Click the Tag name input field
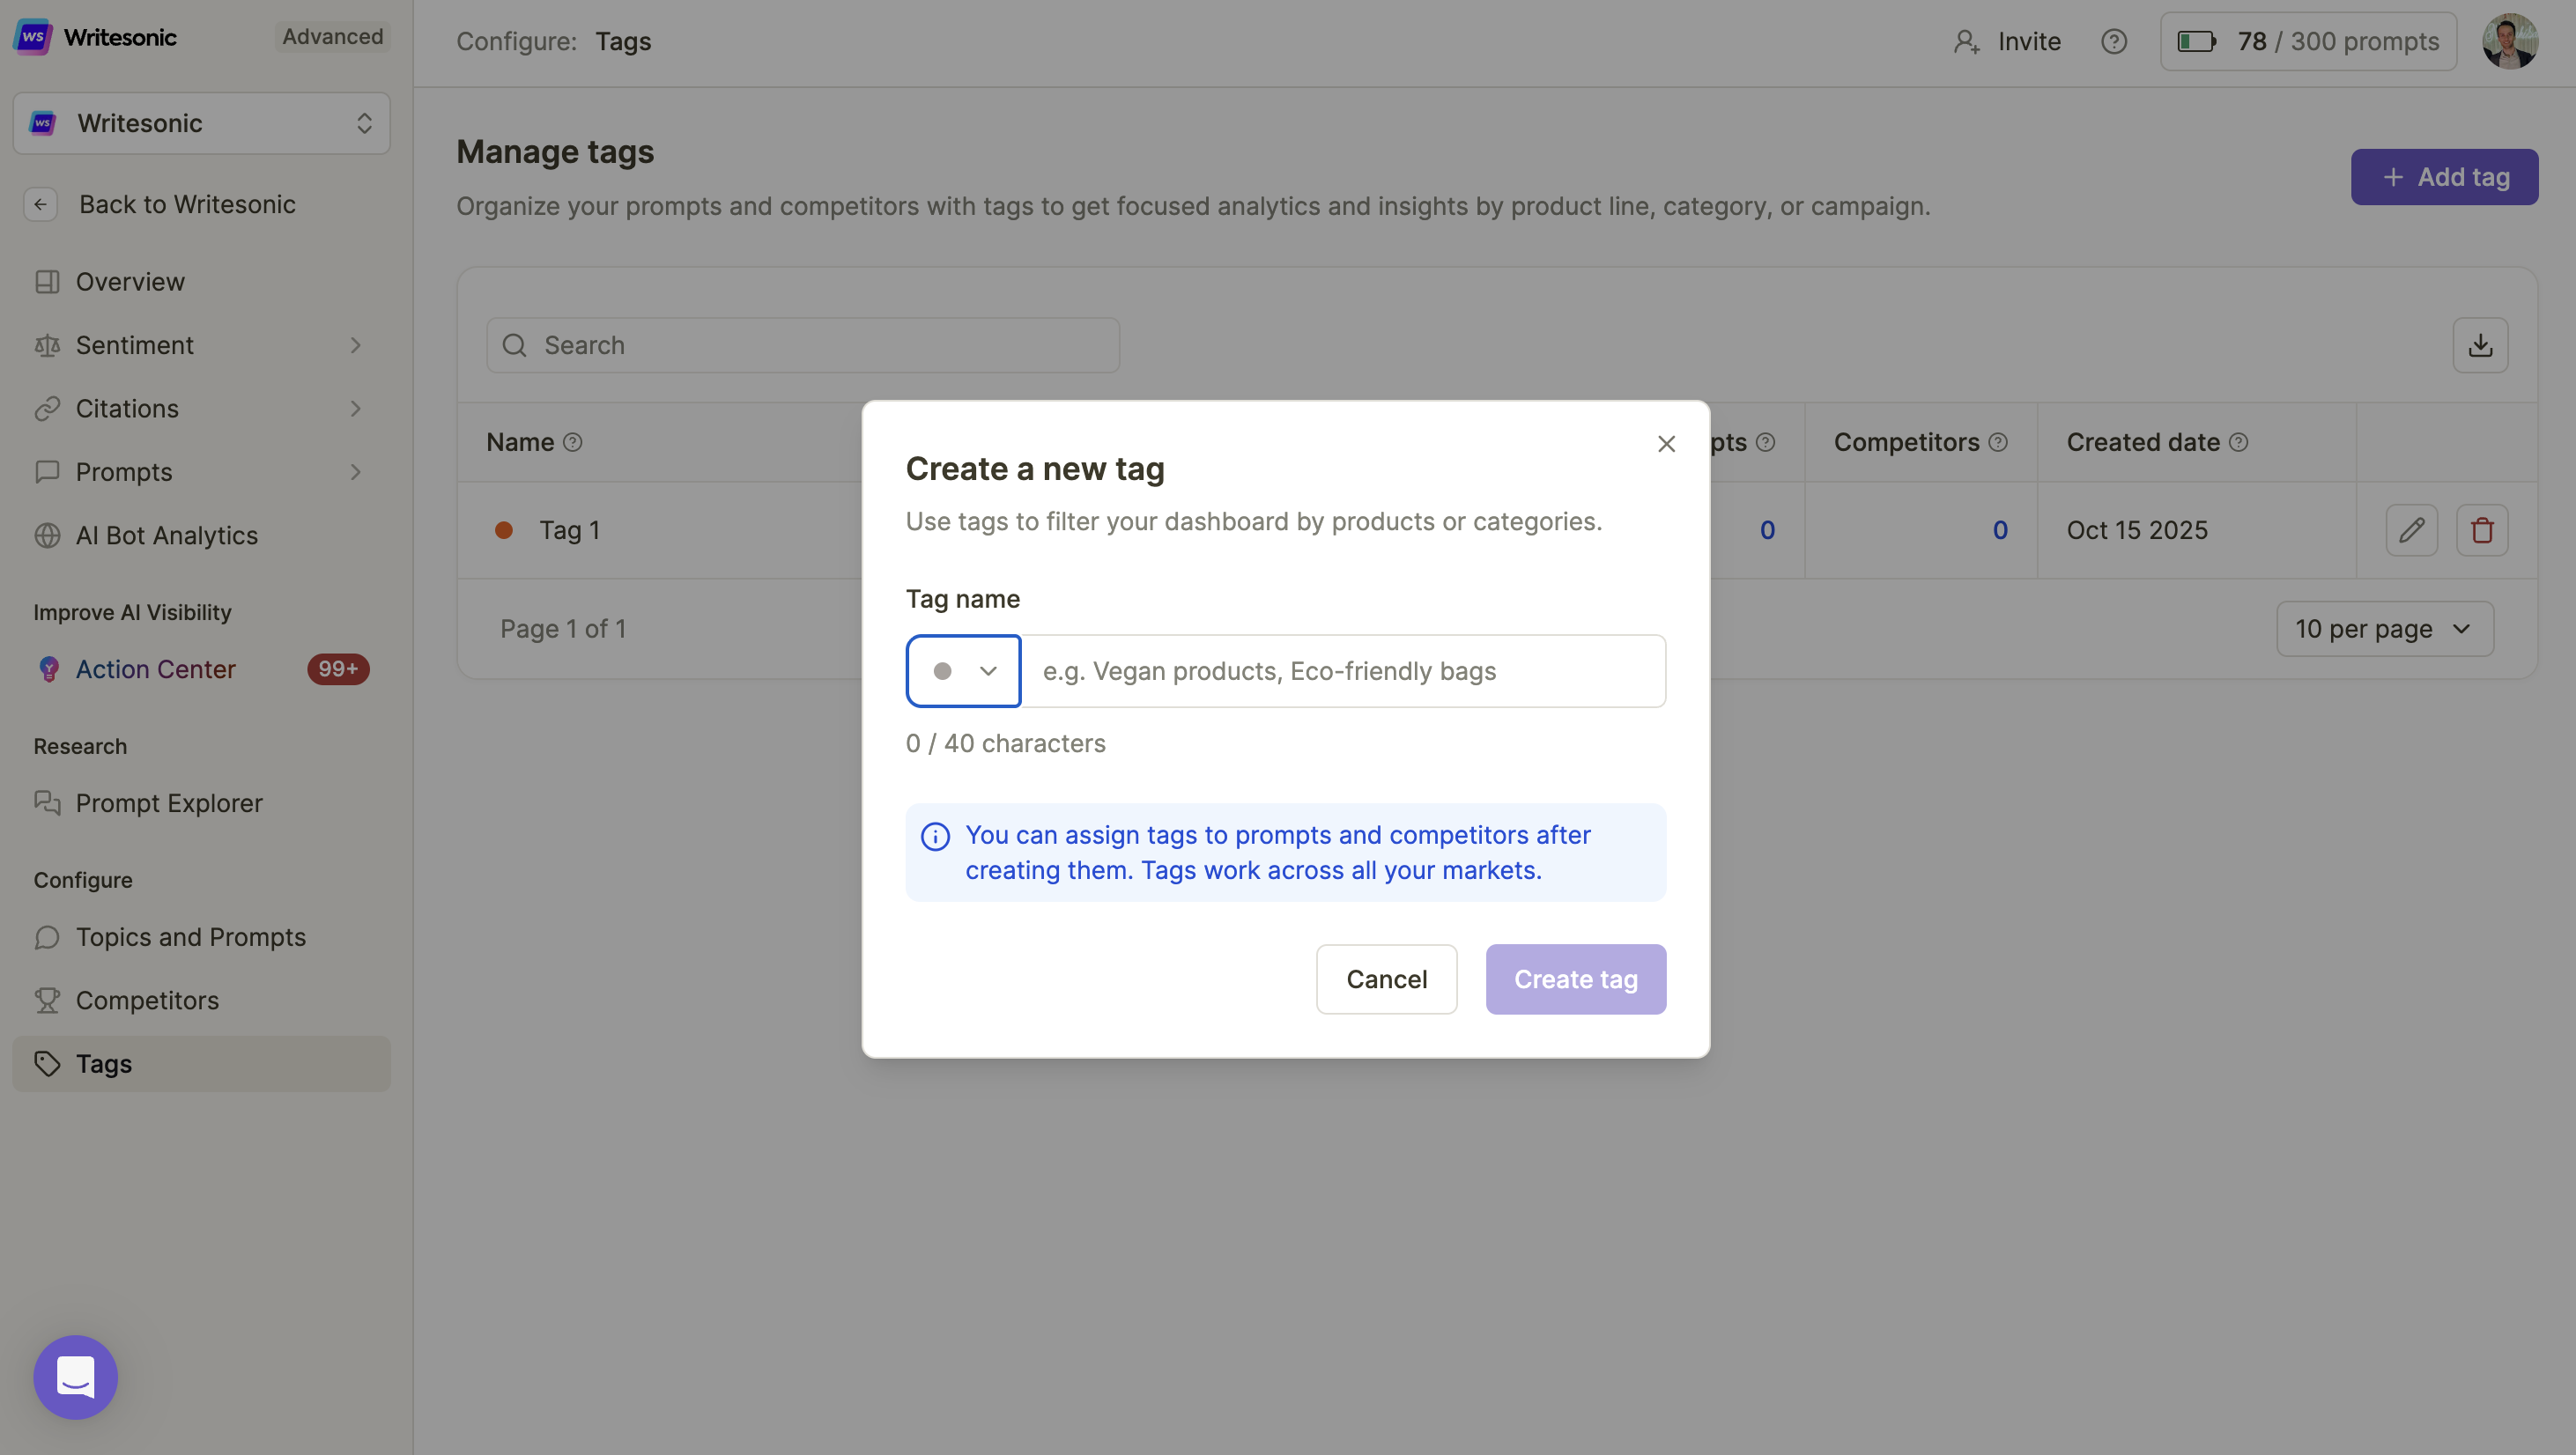 1342,671
